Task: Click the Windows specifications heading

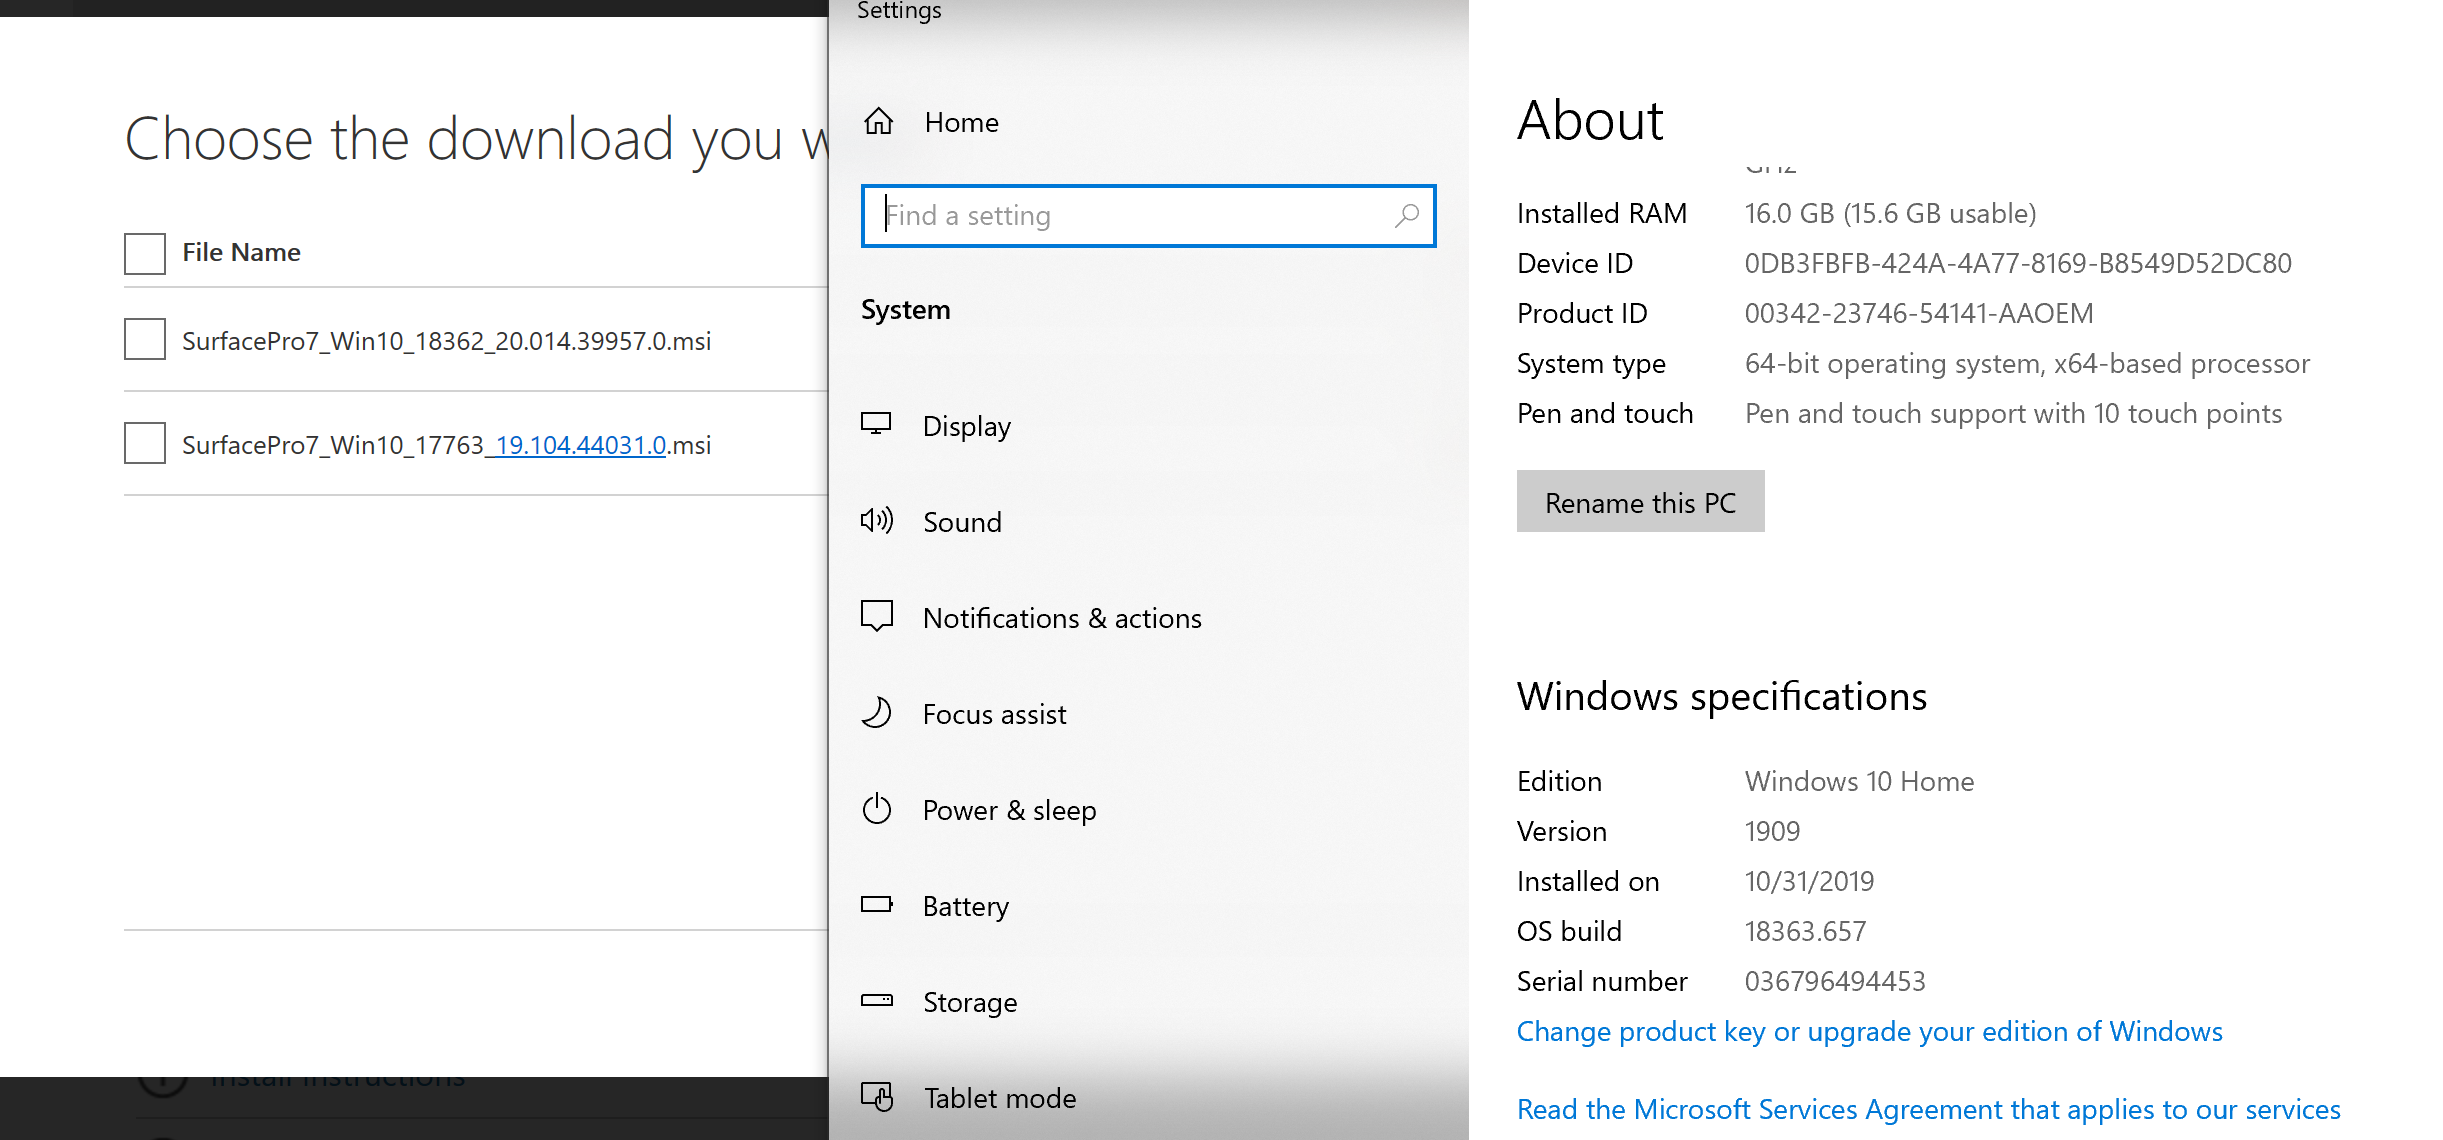Action: coord(1721,696)
